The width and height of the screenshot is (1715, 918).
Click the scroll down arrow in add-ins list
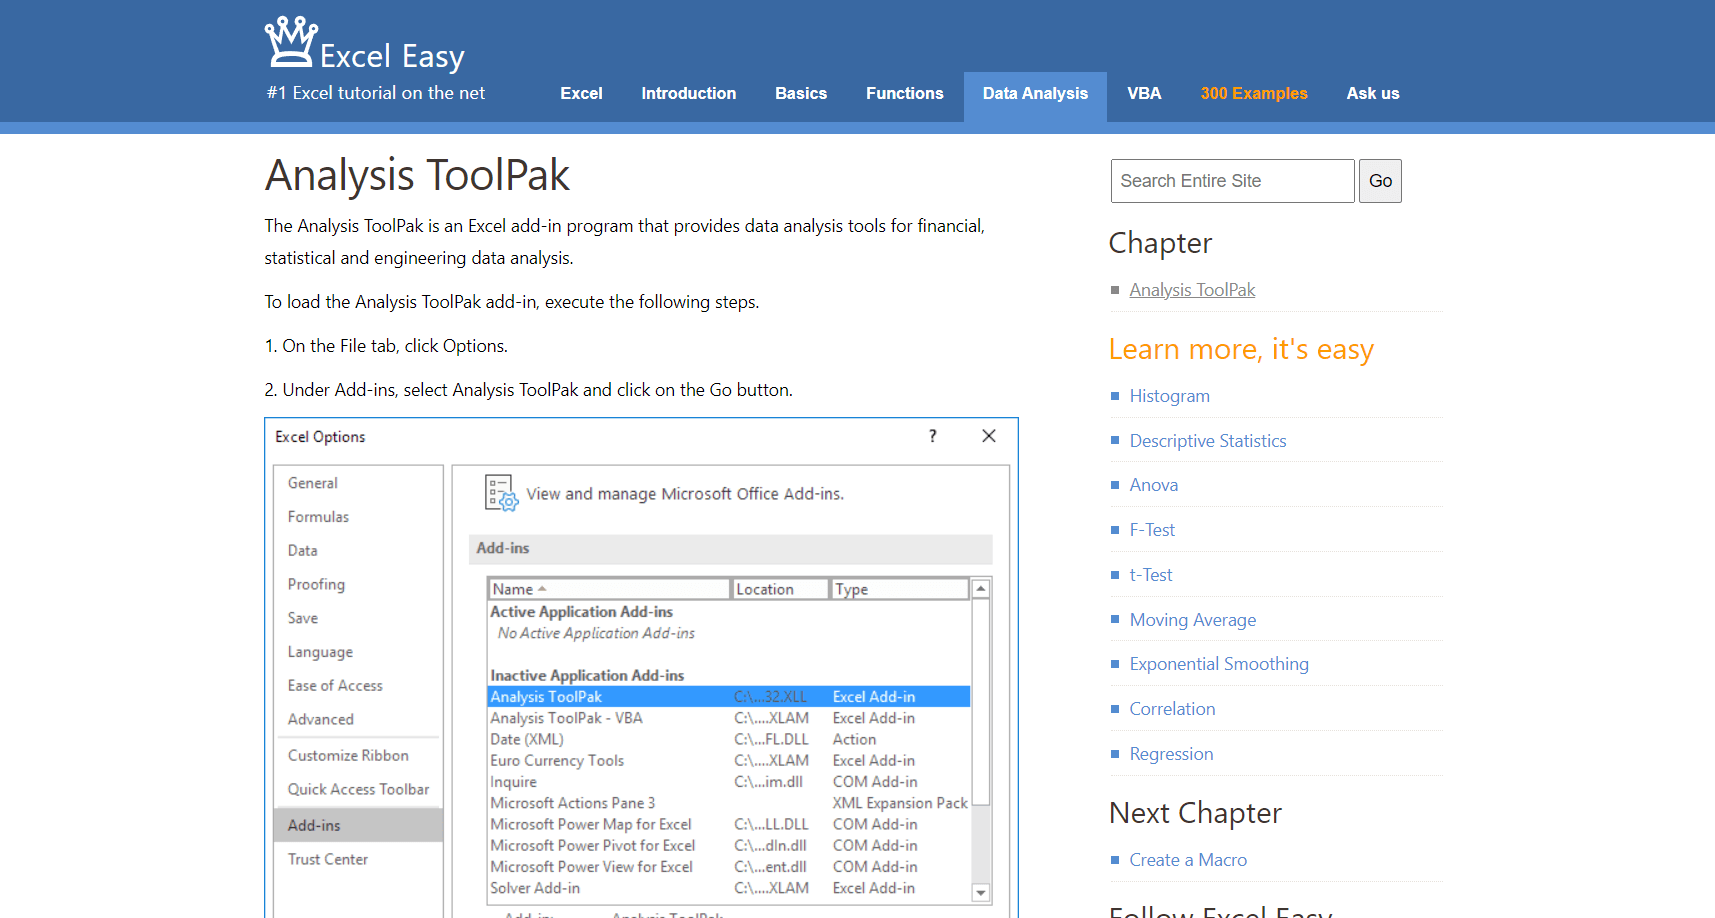click(981, 892)
